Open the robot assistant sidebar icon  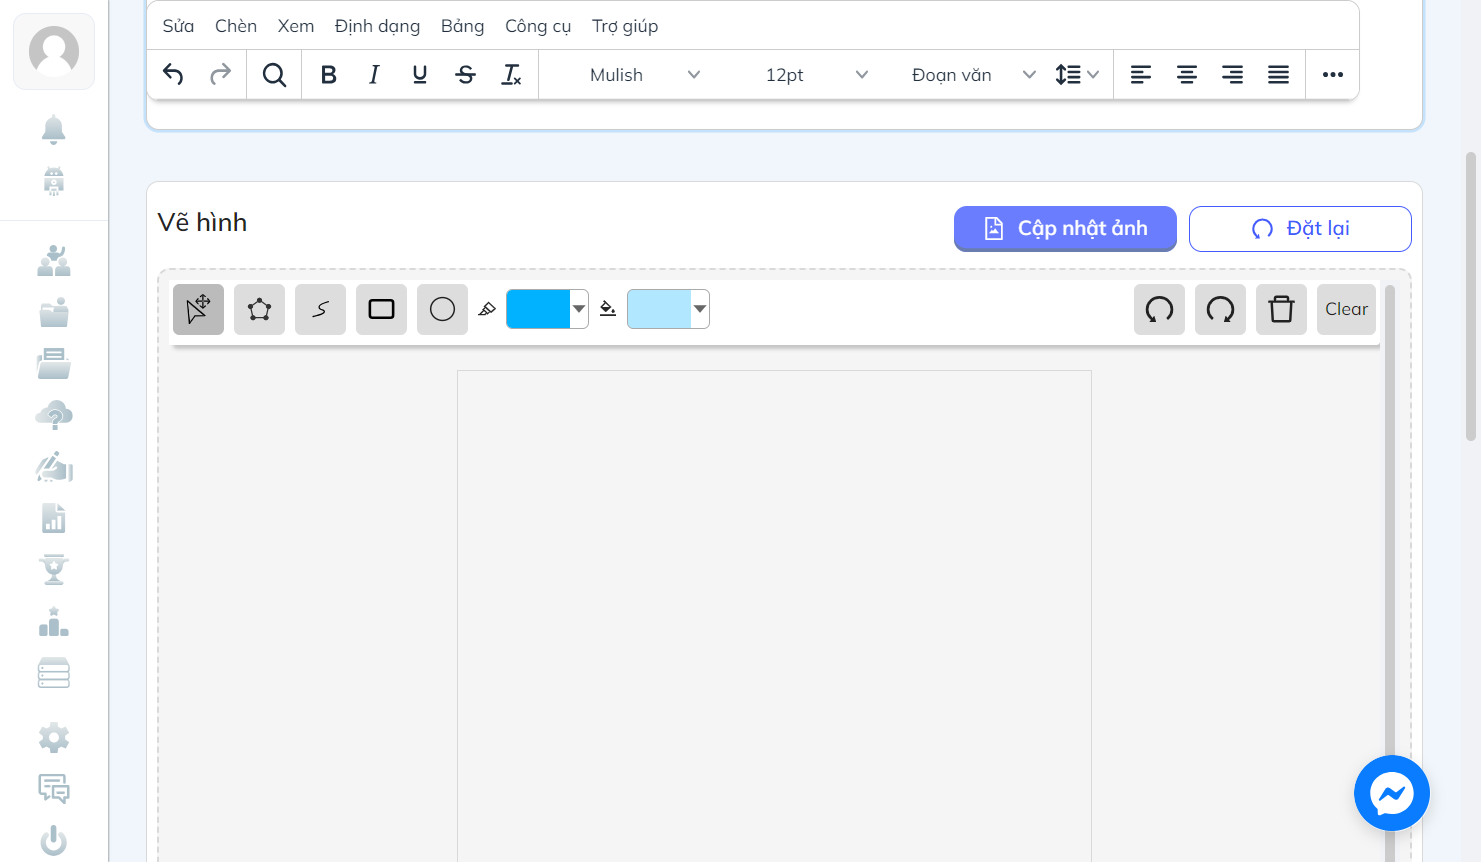click(x=54, y=181)
